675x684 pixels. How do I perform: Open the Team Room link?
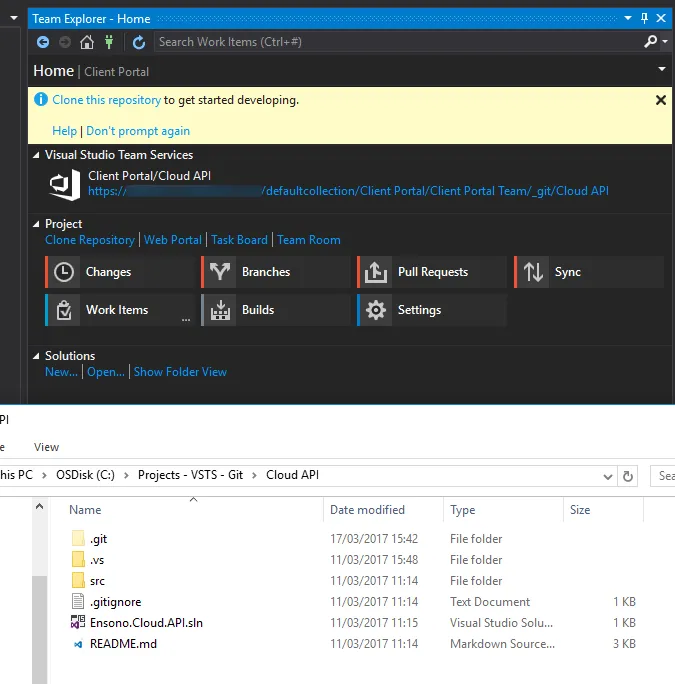click(x=308, y=240)
